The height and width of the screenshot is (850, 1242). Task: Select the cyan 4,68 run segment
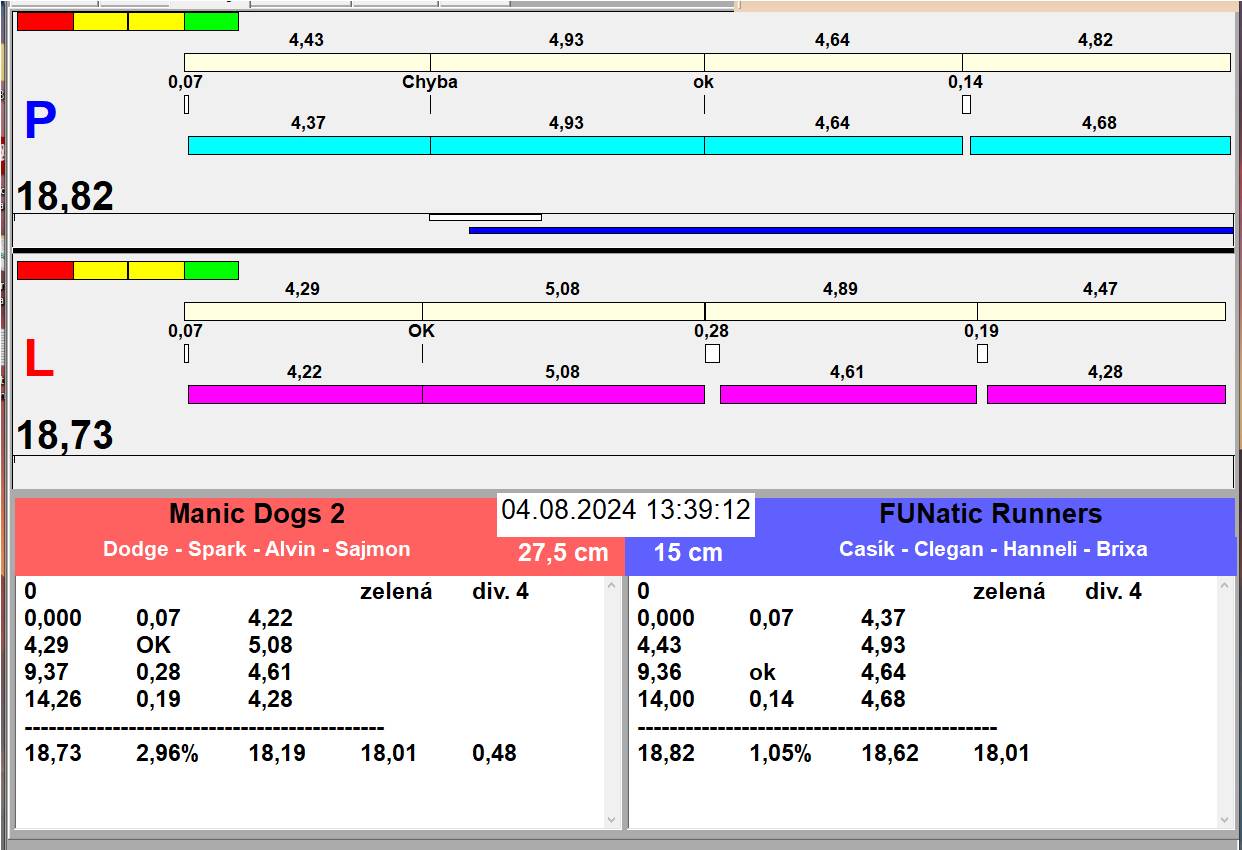(1100, 146)
